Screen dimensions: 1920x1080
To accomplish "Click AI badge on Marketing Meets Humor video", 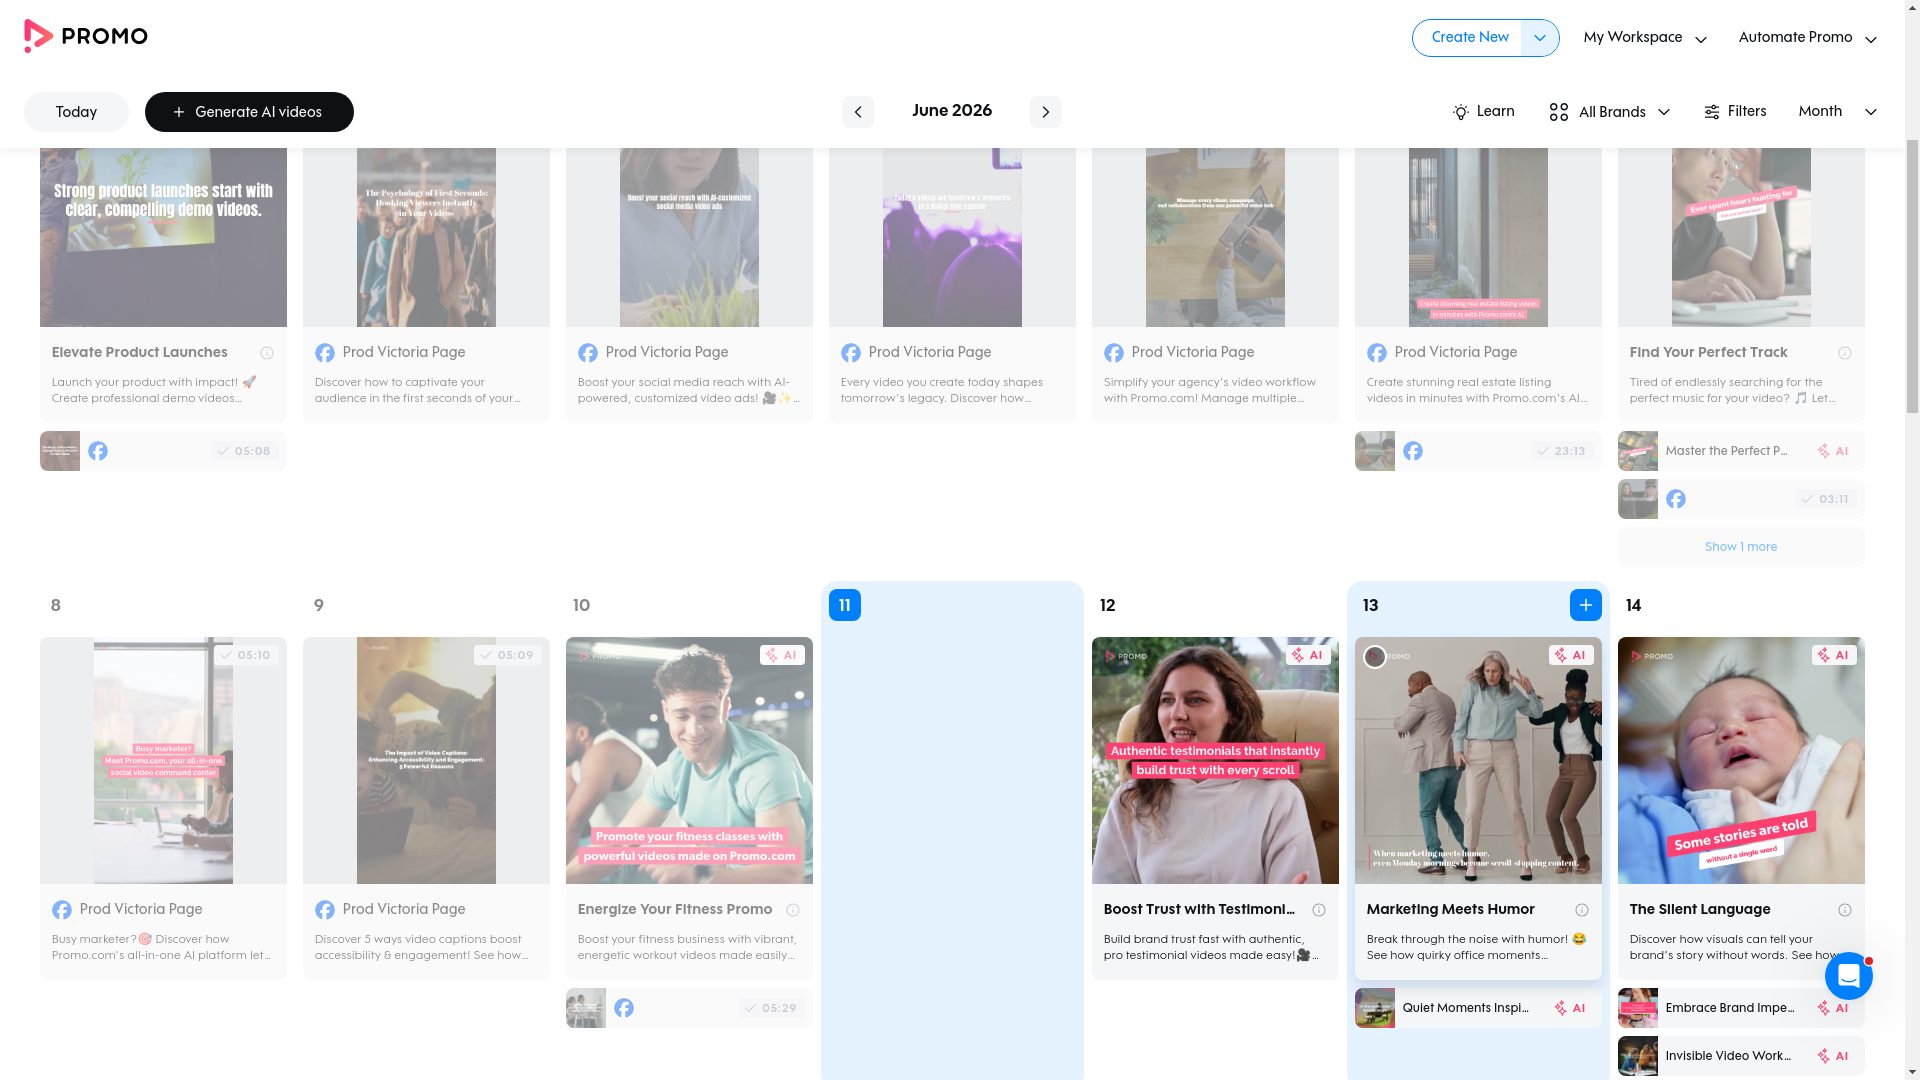I will coord(1571,655).
